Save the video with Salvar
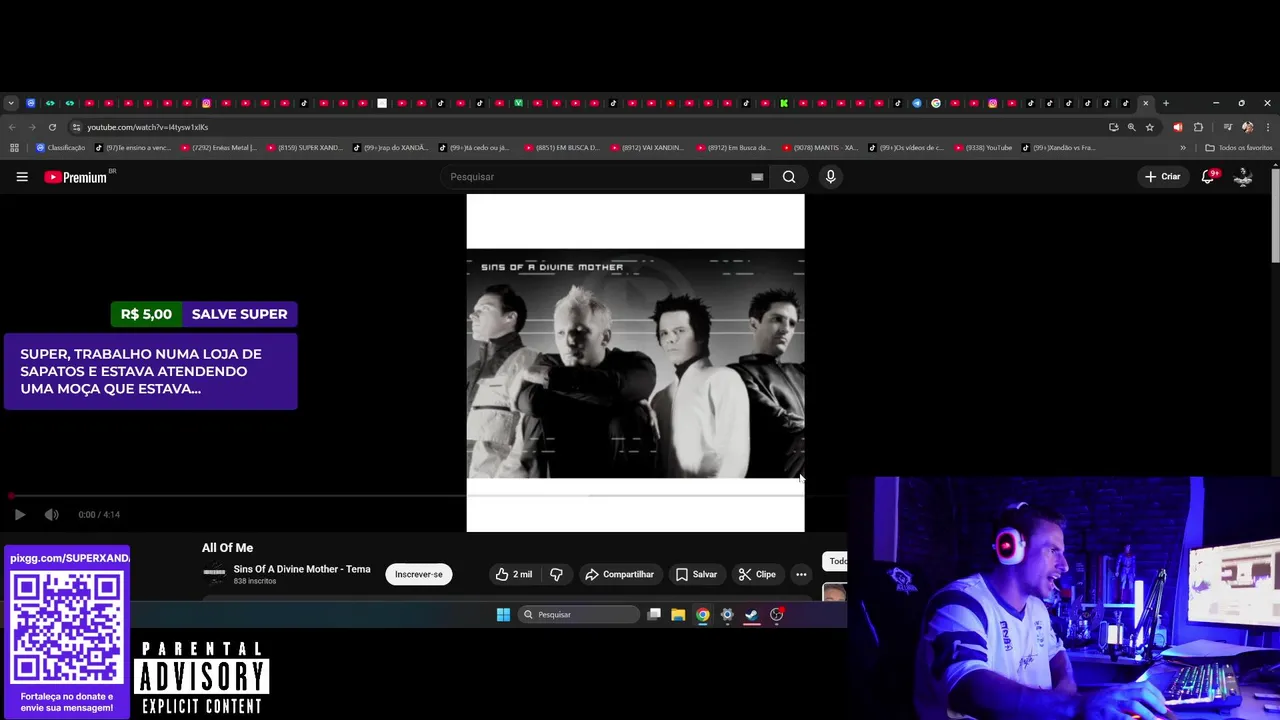1280x720 pixels. pos(696,574)
